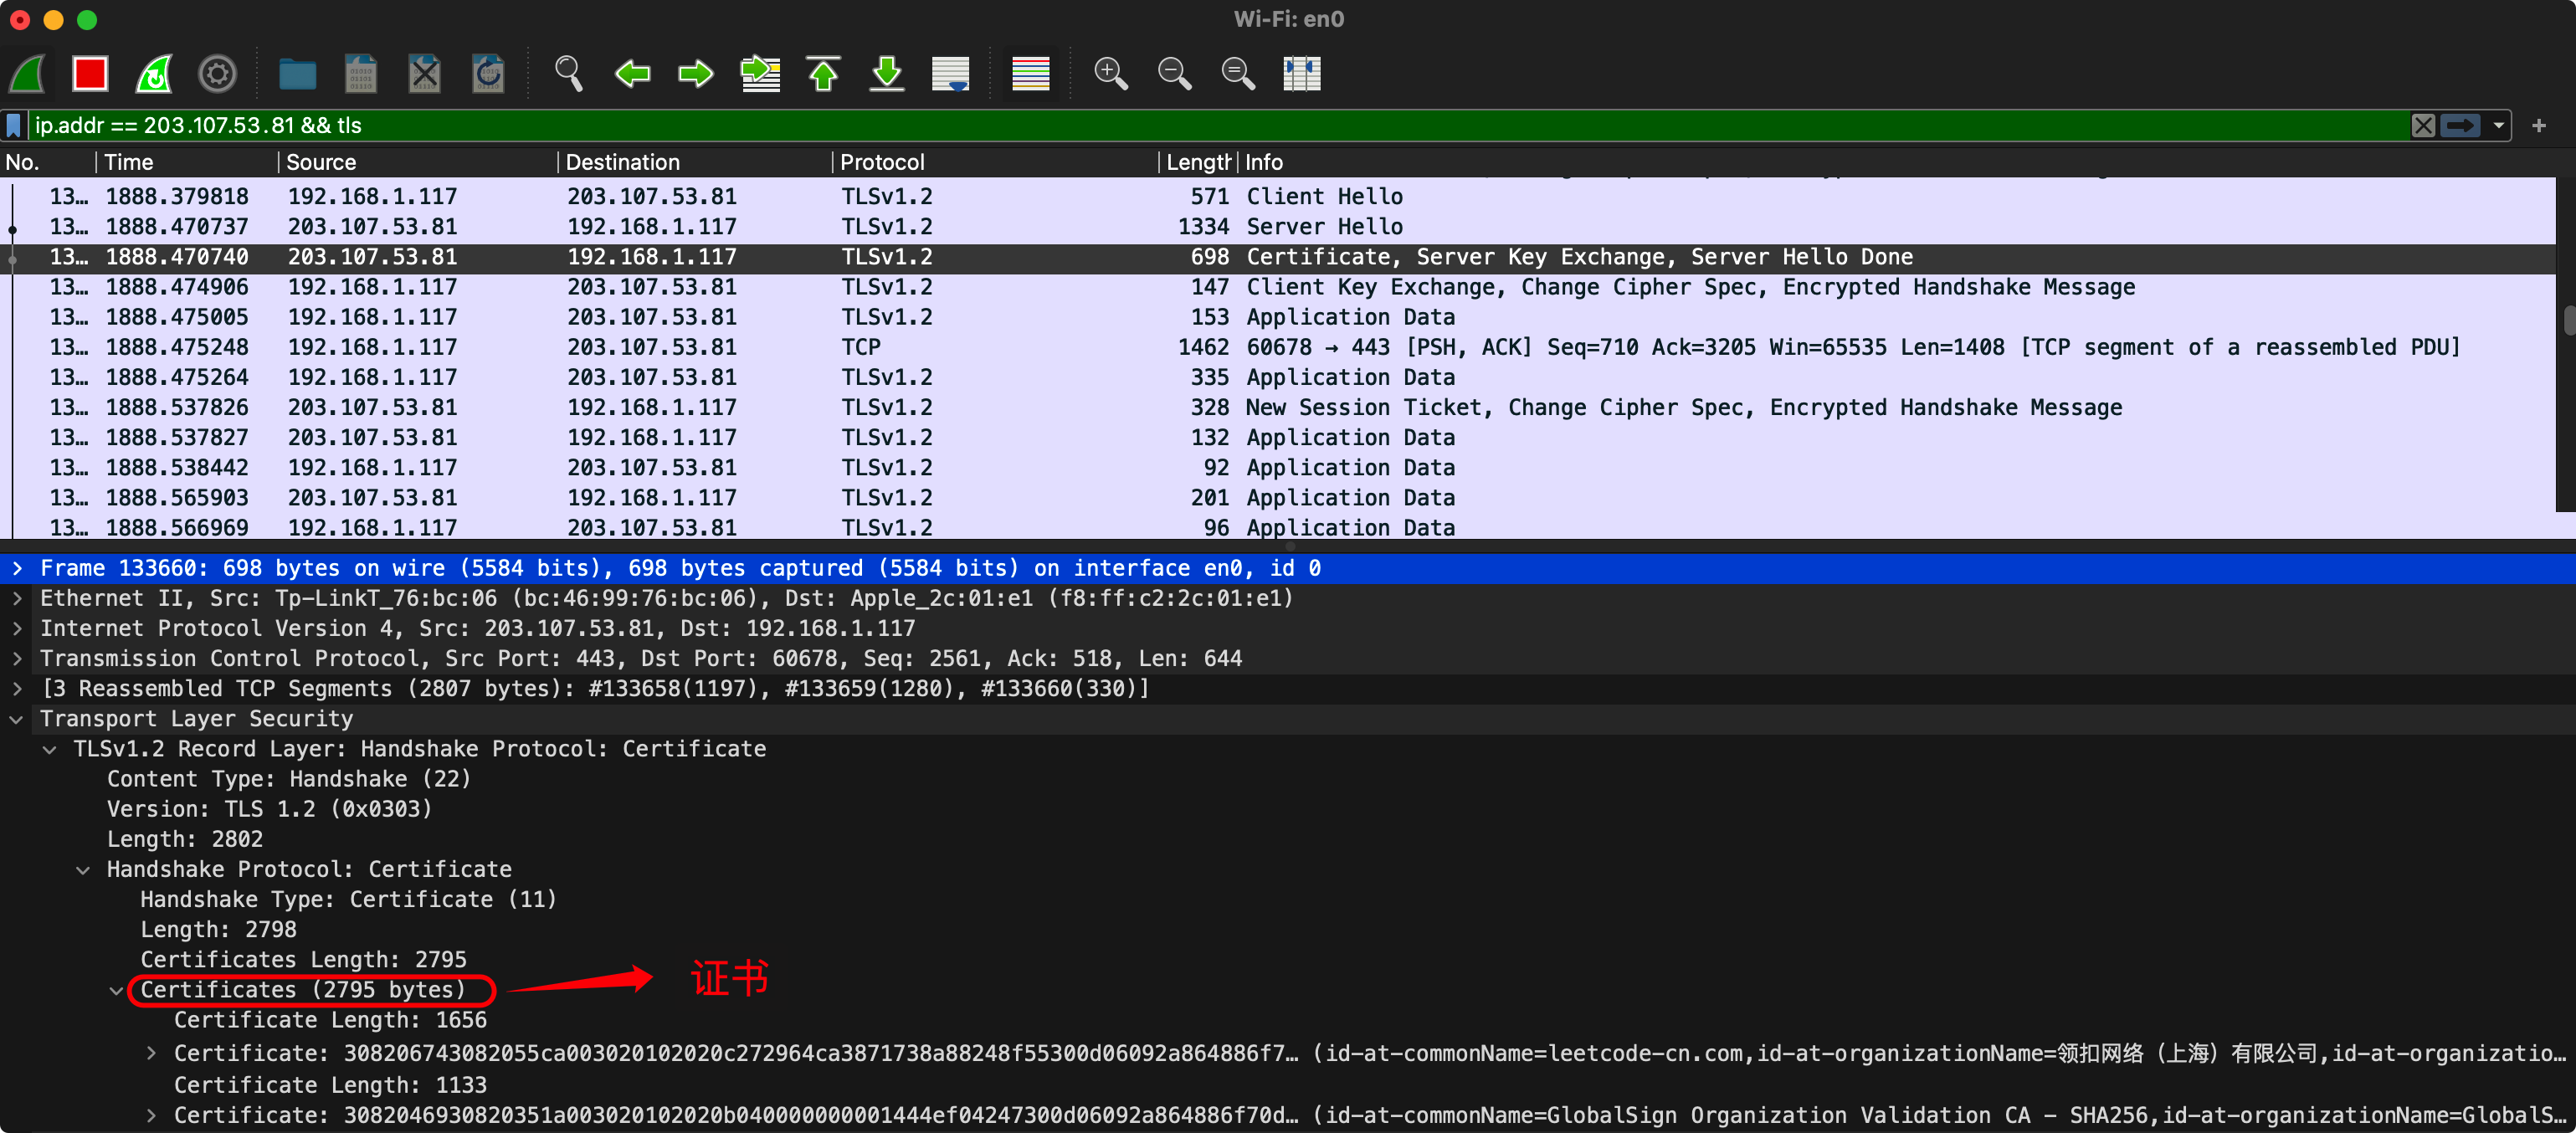Select Certificate Length: 1133 field
This screenshot has width=2576, height=1133.
[x=330, y=1085]
